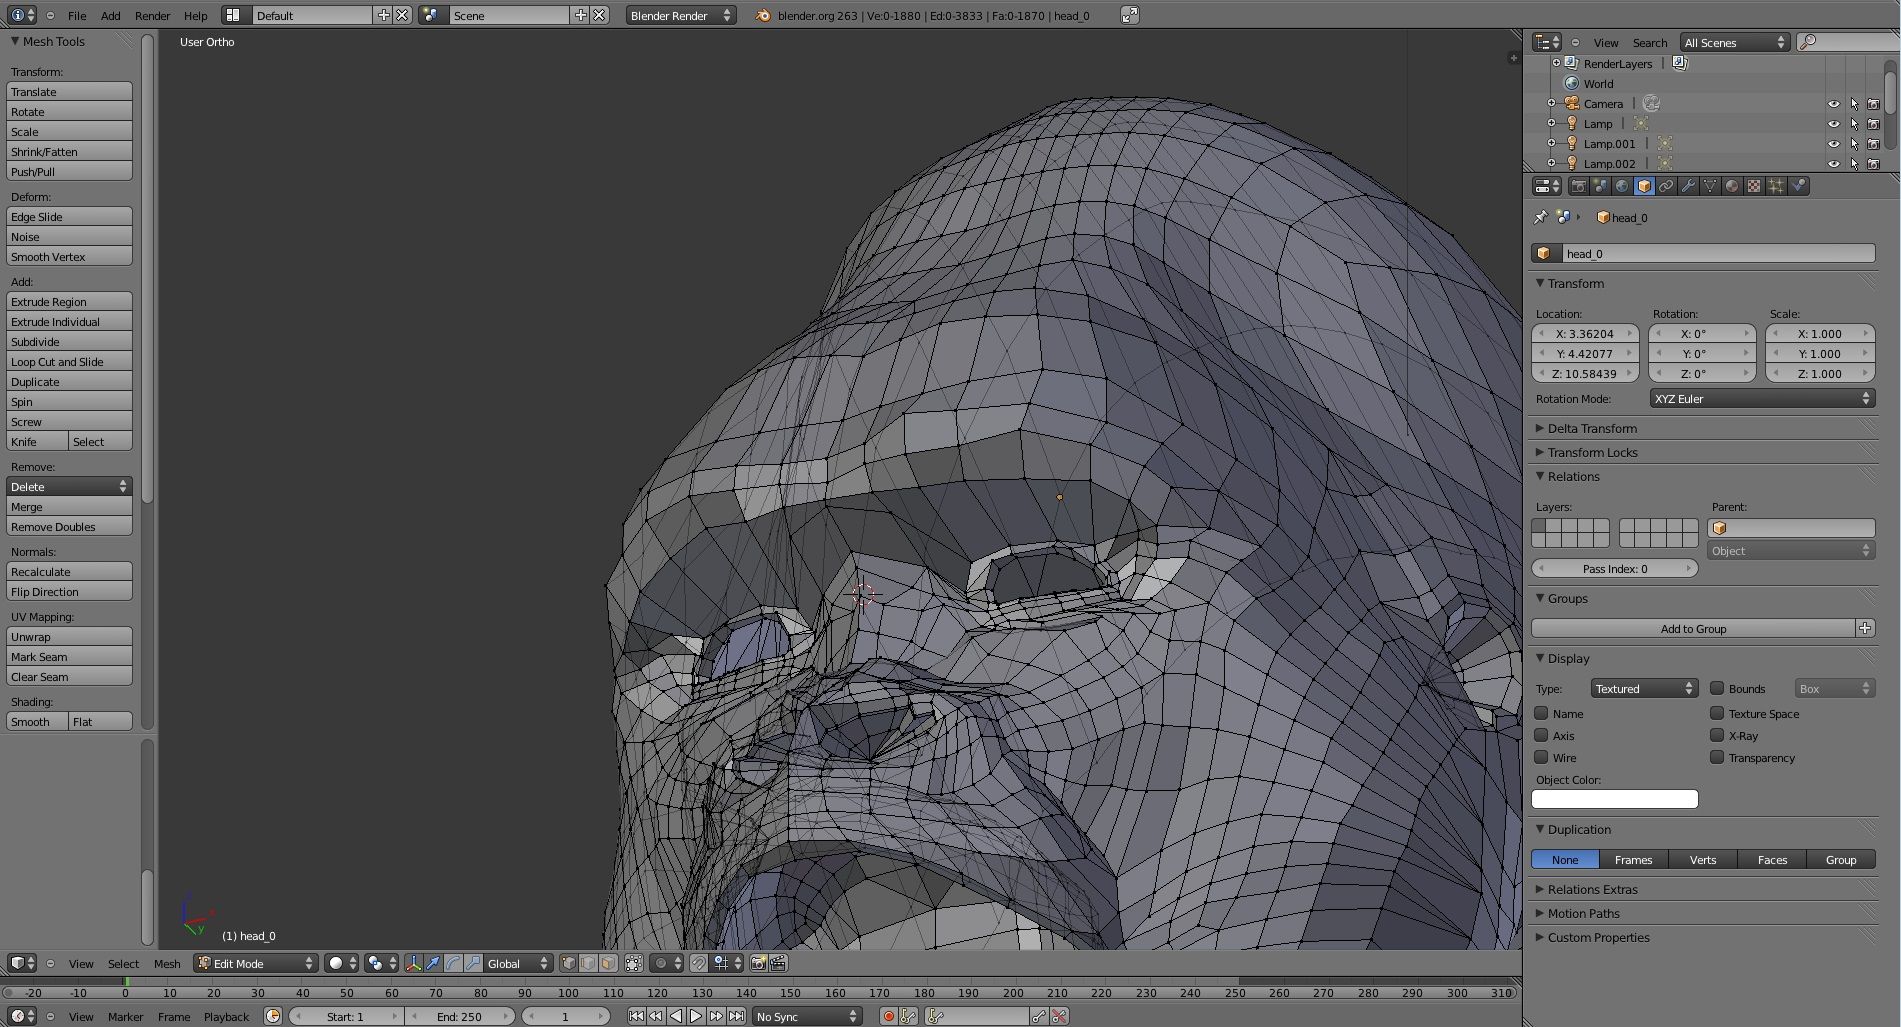Open Render properties via camera icon
The image size is (1901, 1027).
[1580, 186]
